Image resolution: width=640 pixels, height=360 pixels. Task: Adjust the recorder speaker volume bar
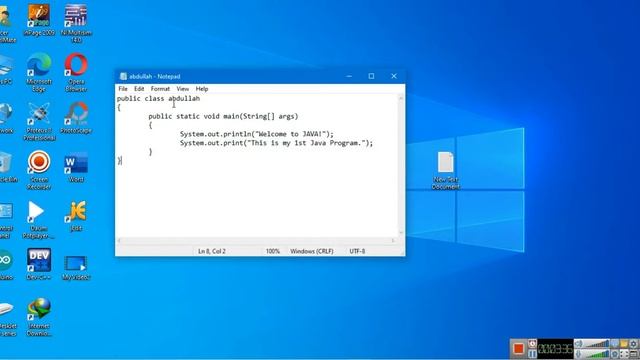597,344
